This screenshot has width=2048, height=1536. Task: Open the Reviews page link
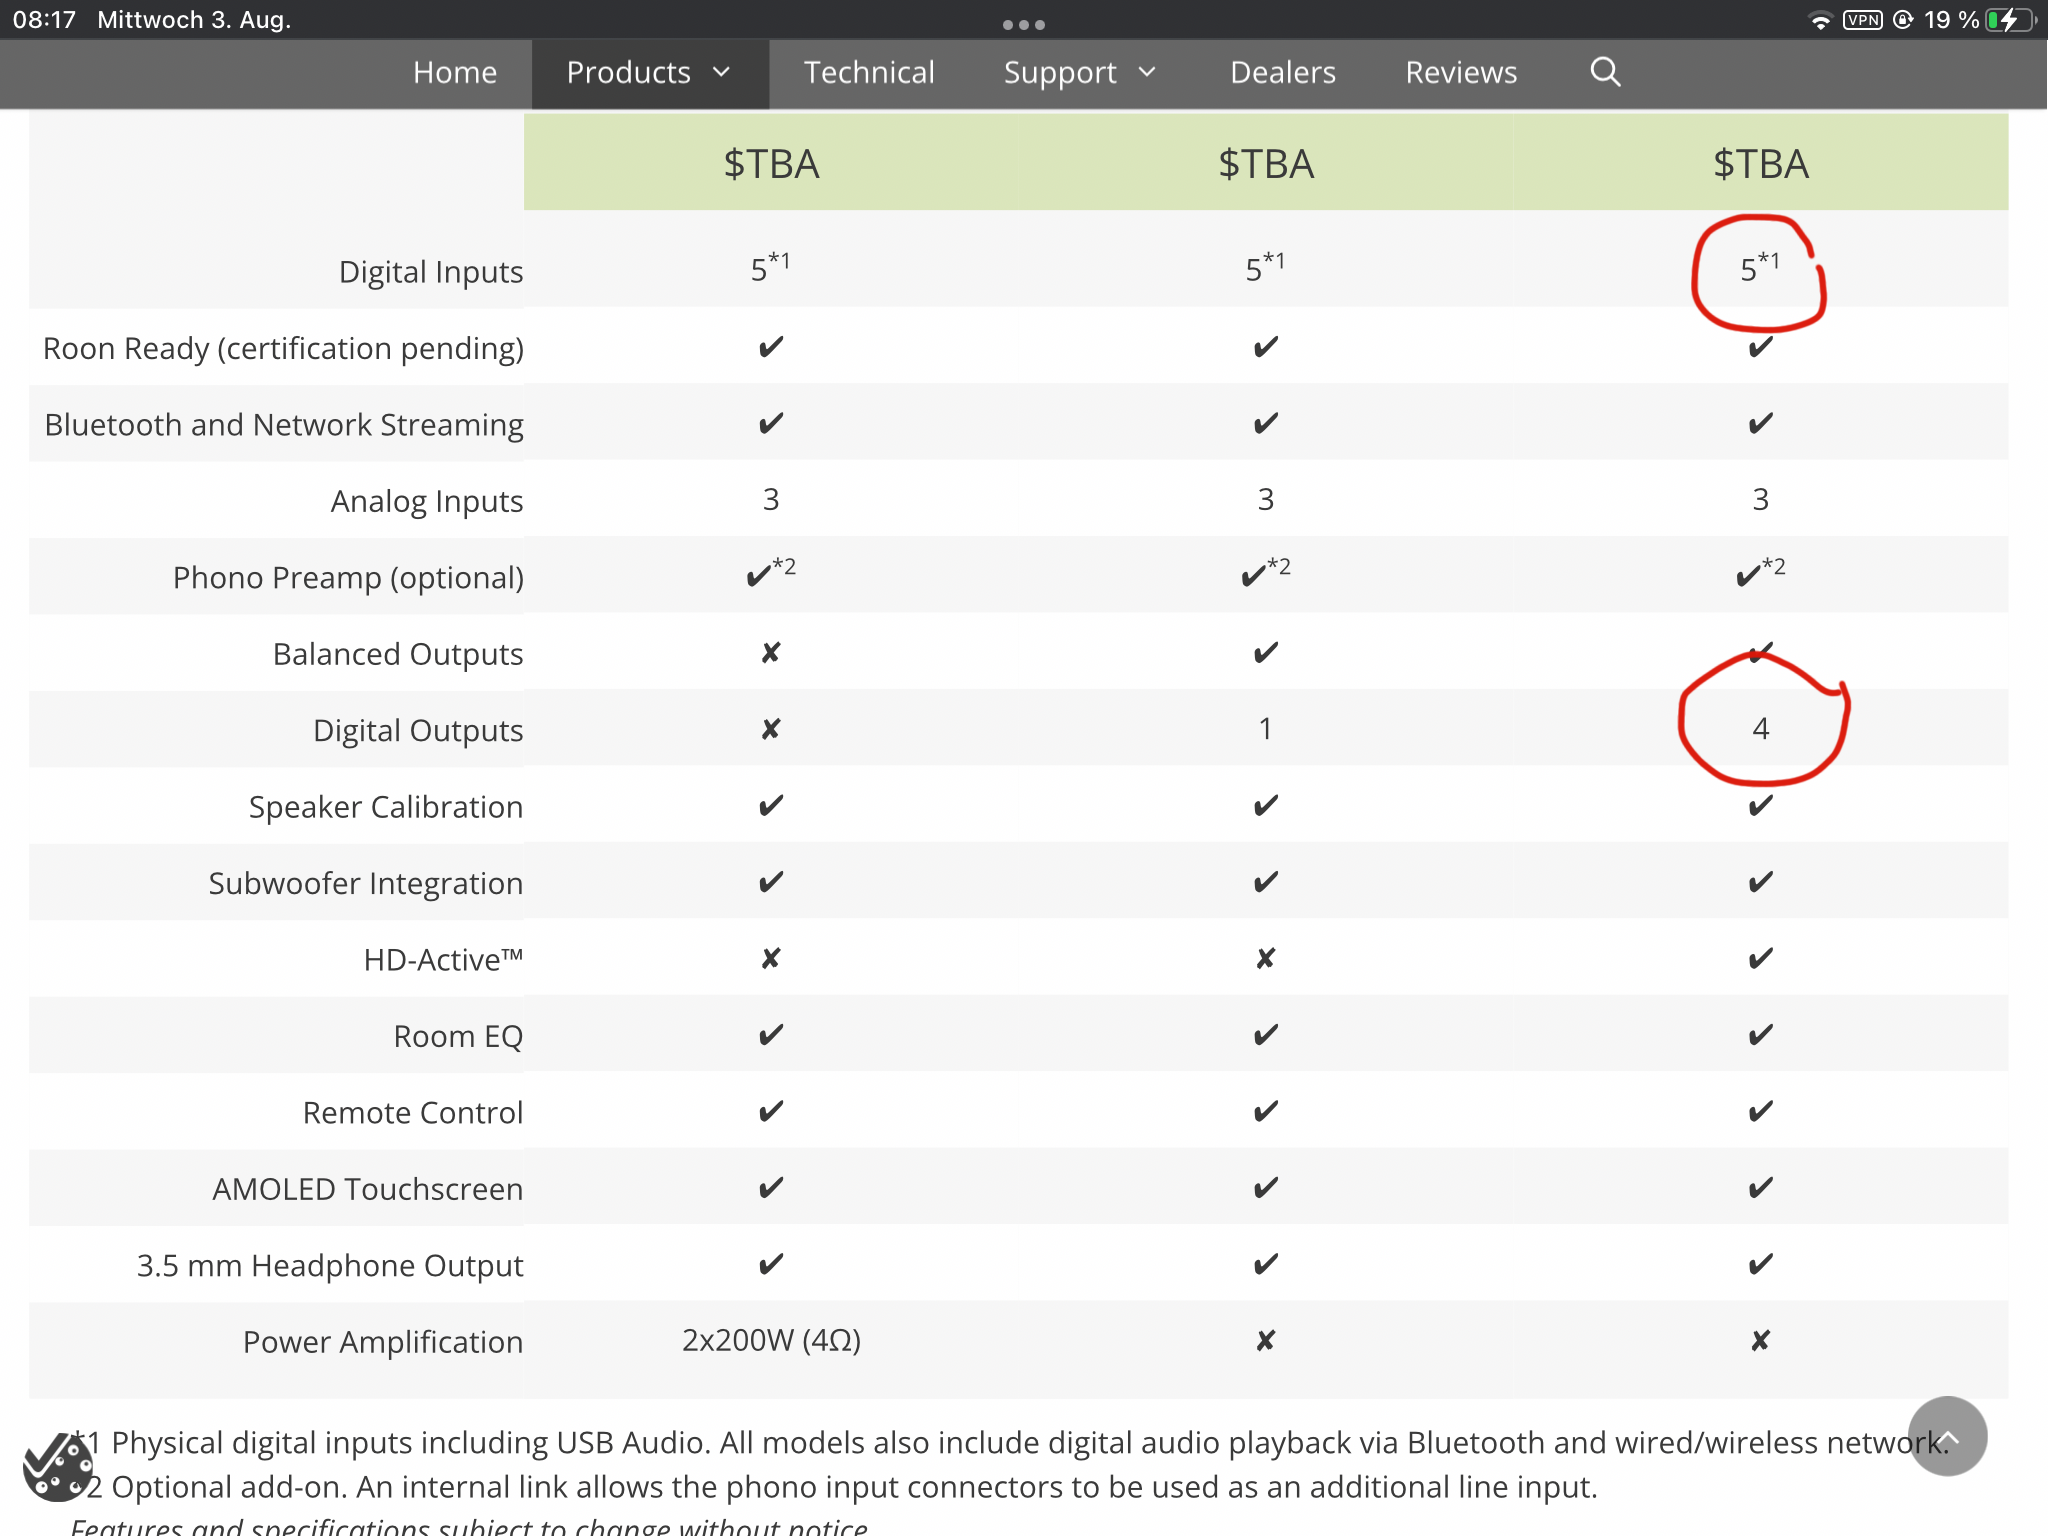1461,72
